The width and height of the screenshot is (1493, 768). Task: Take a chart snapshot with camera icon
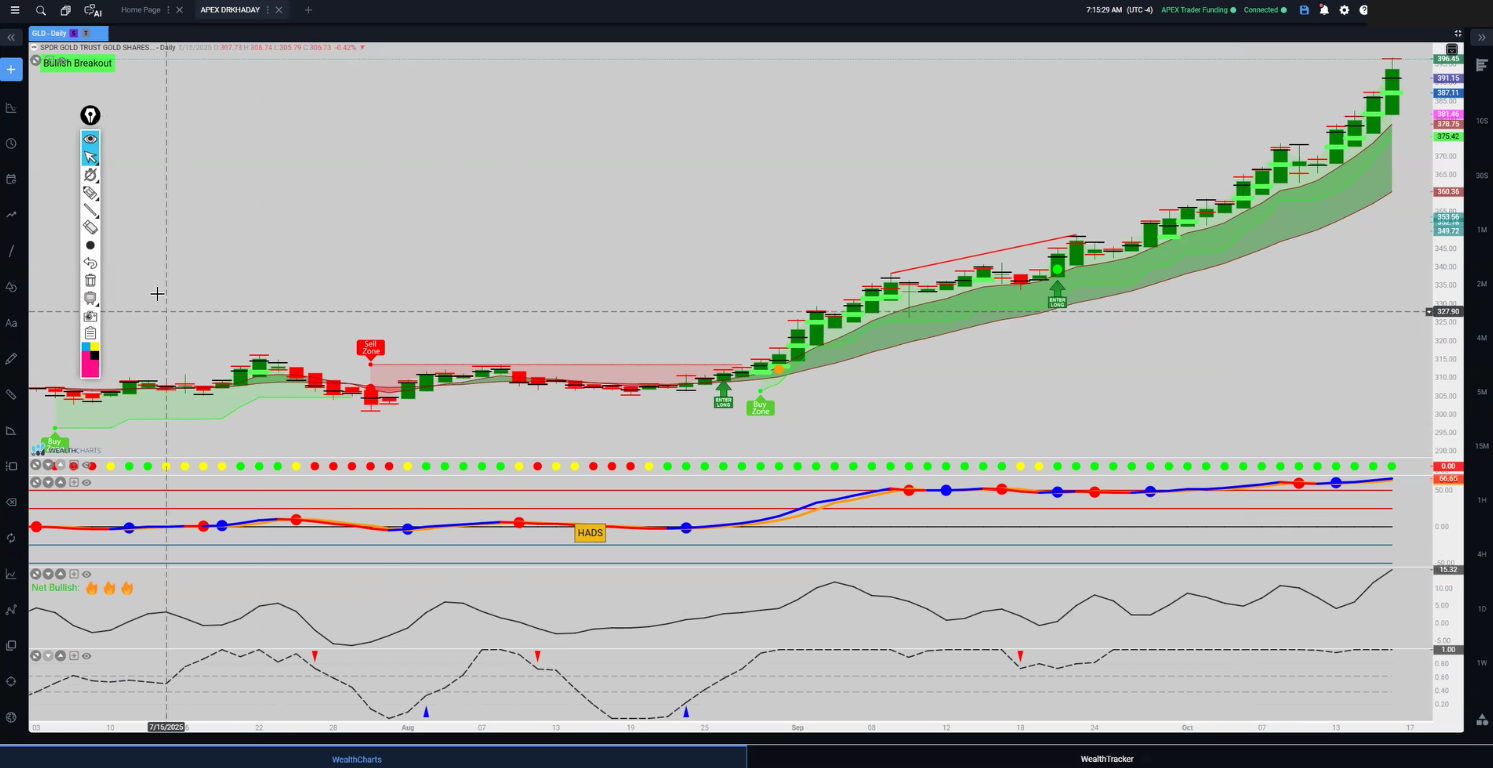(x=90, y=316)
